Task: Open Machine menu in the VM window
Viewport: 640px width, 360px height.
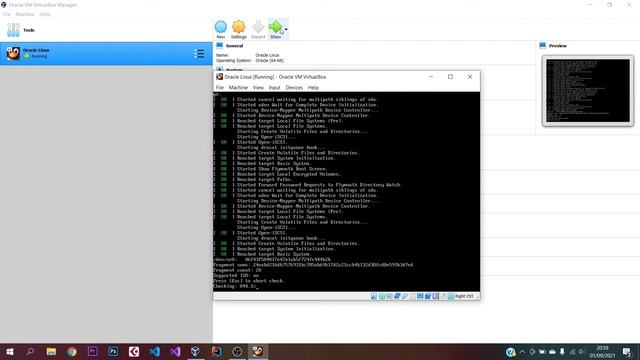Action: 238,87
